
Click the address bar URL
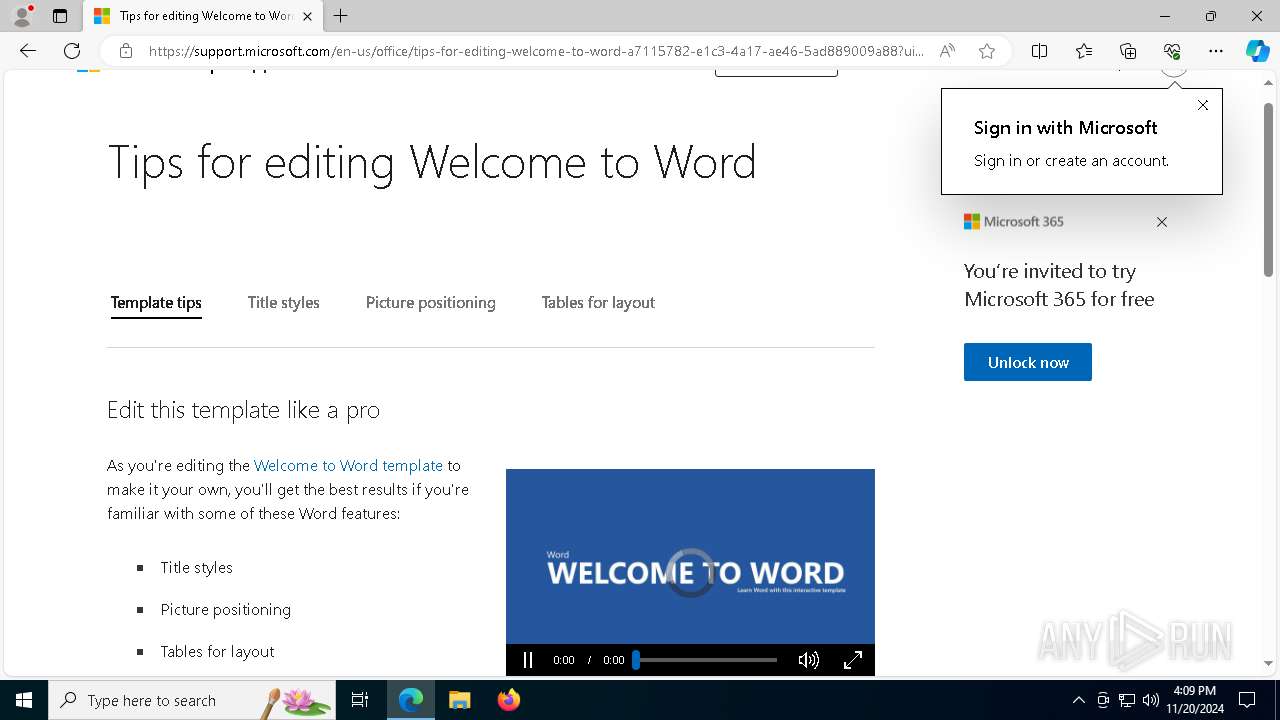(x=536, y=51)
